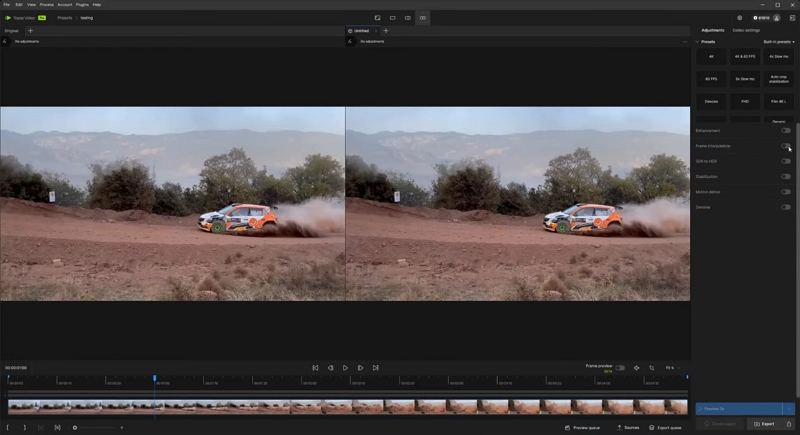
Task: Add a new tab next to Original
Action: point(30,31)
